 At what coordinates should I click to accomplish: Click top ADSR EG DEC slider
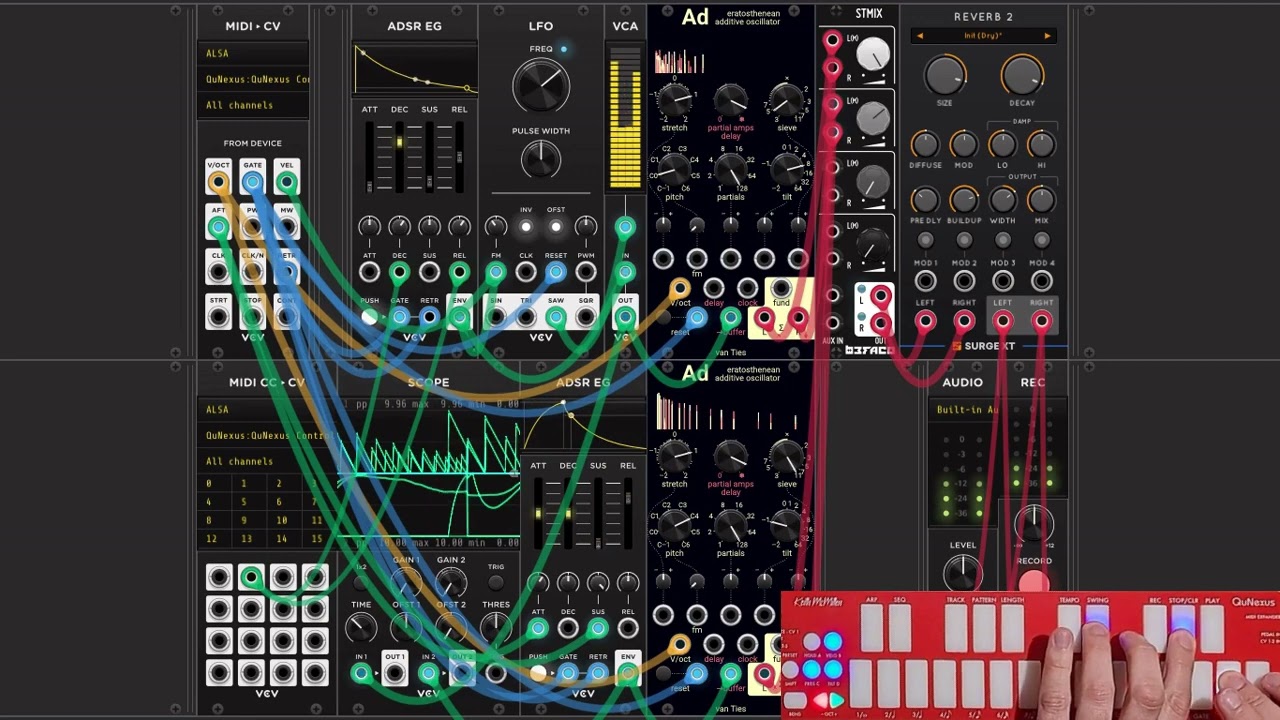pos(399,158)
